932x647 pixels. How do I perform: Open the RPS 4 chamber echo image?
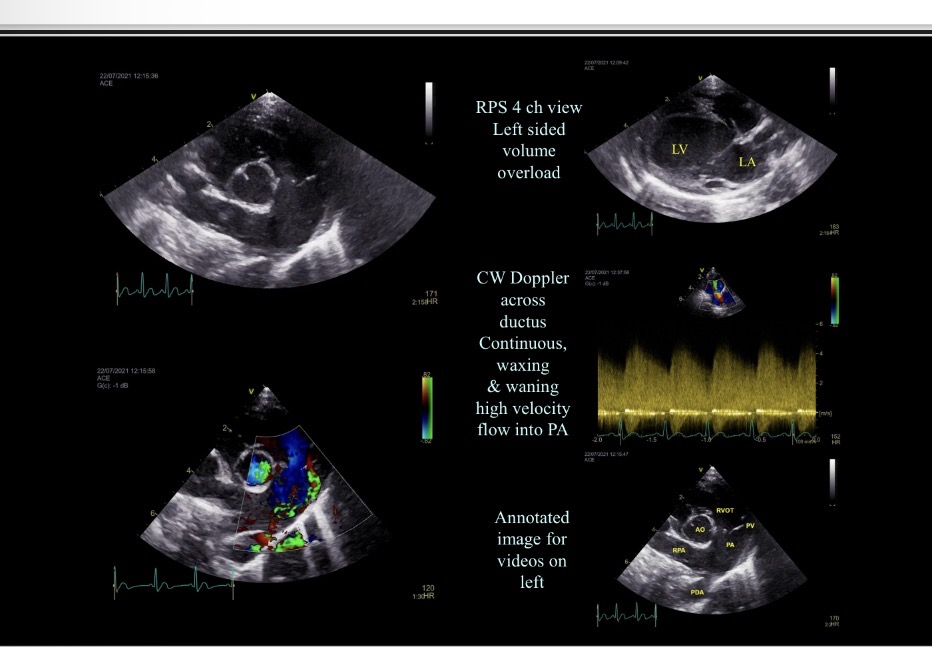712,148
